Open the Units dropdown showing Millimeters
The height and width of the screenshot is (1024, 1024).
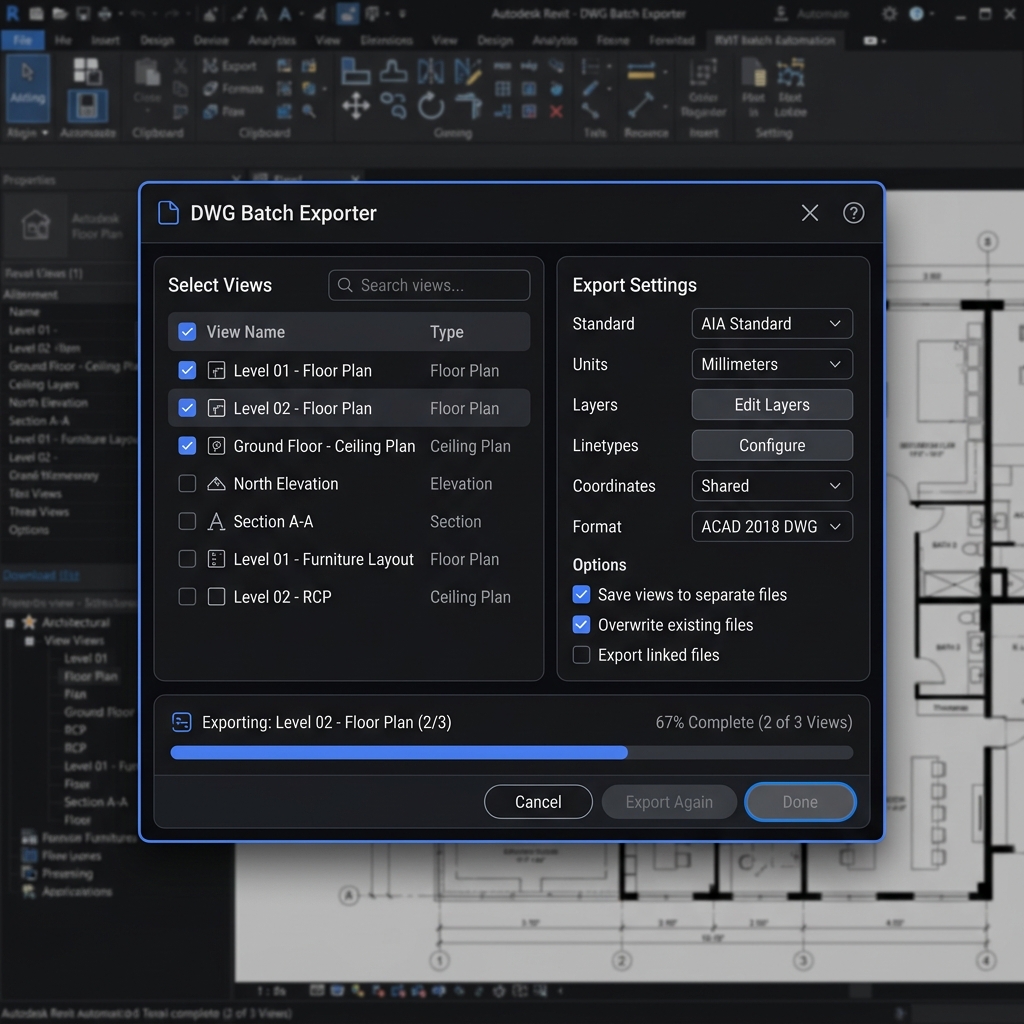point(772,364)
